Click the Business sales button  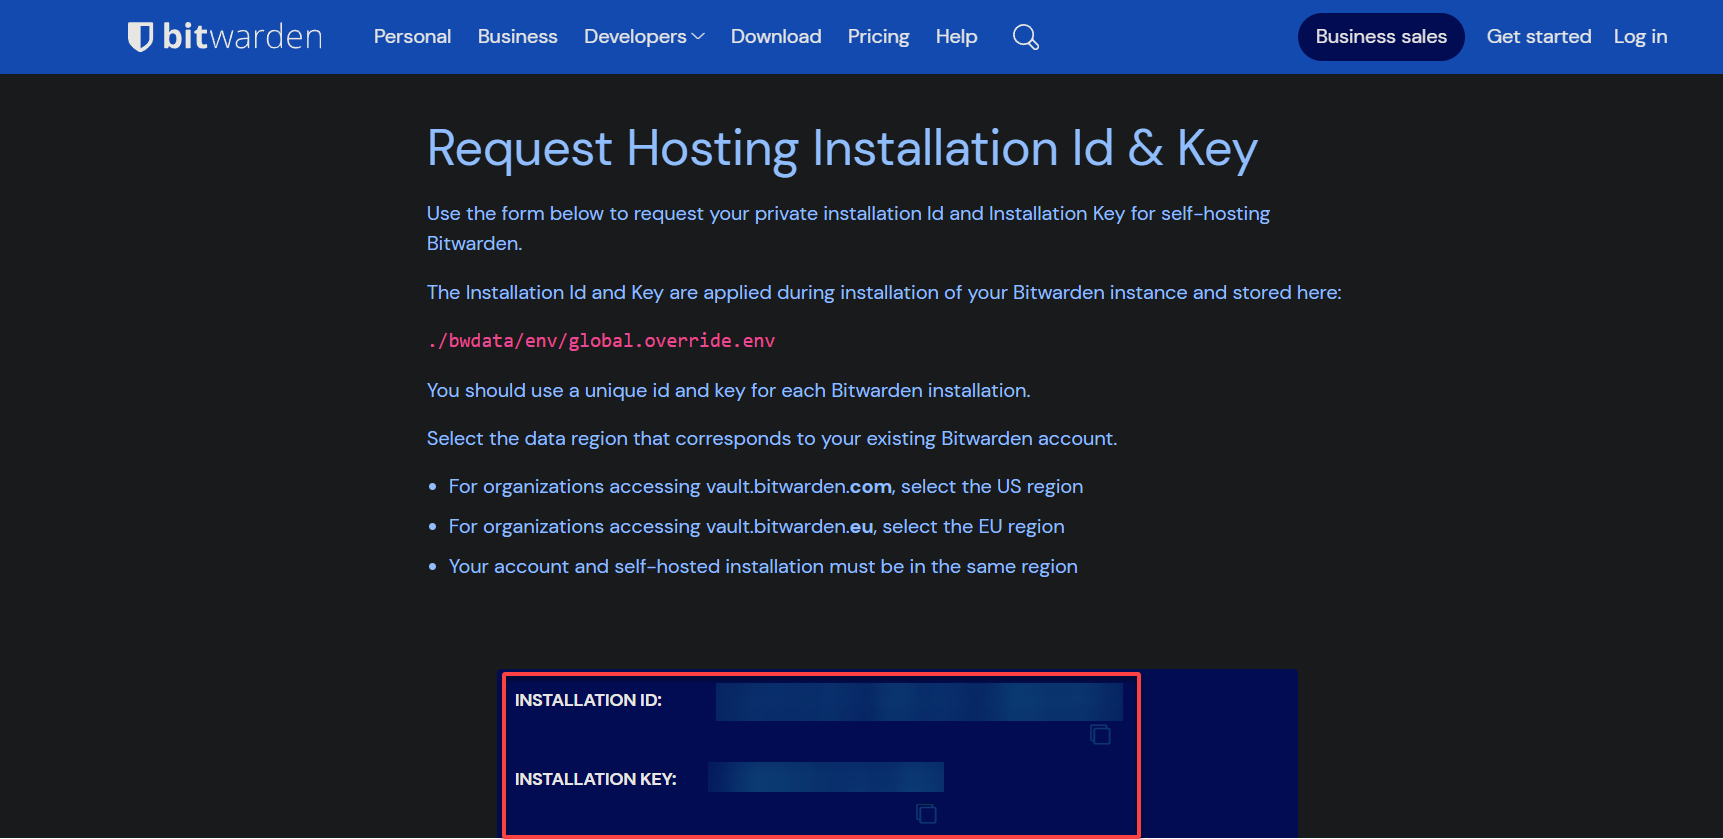point(1381,37)
